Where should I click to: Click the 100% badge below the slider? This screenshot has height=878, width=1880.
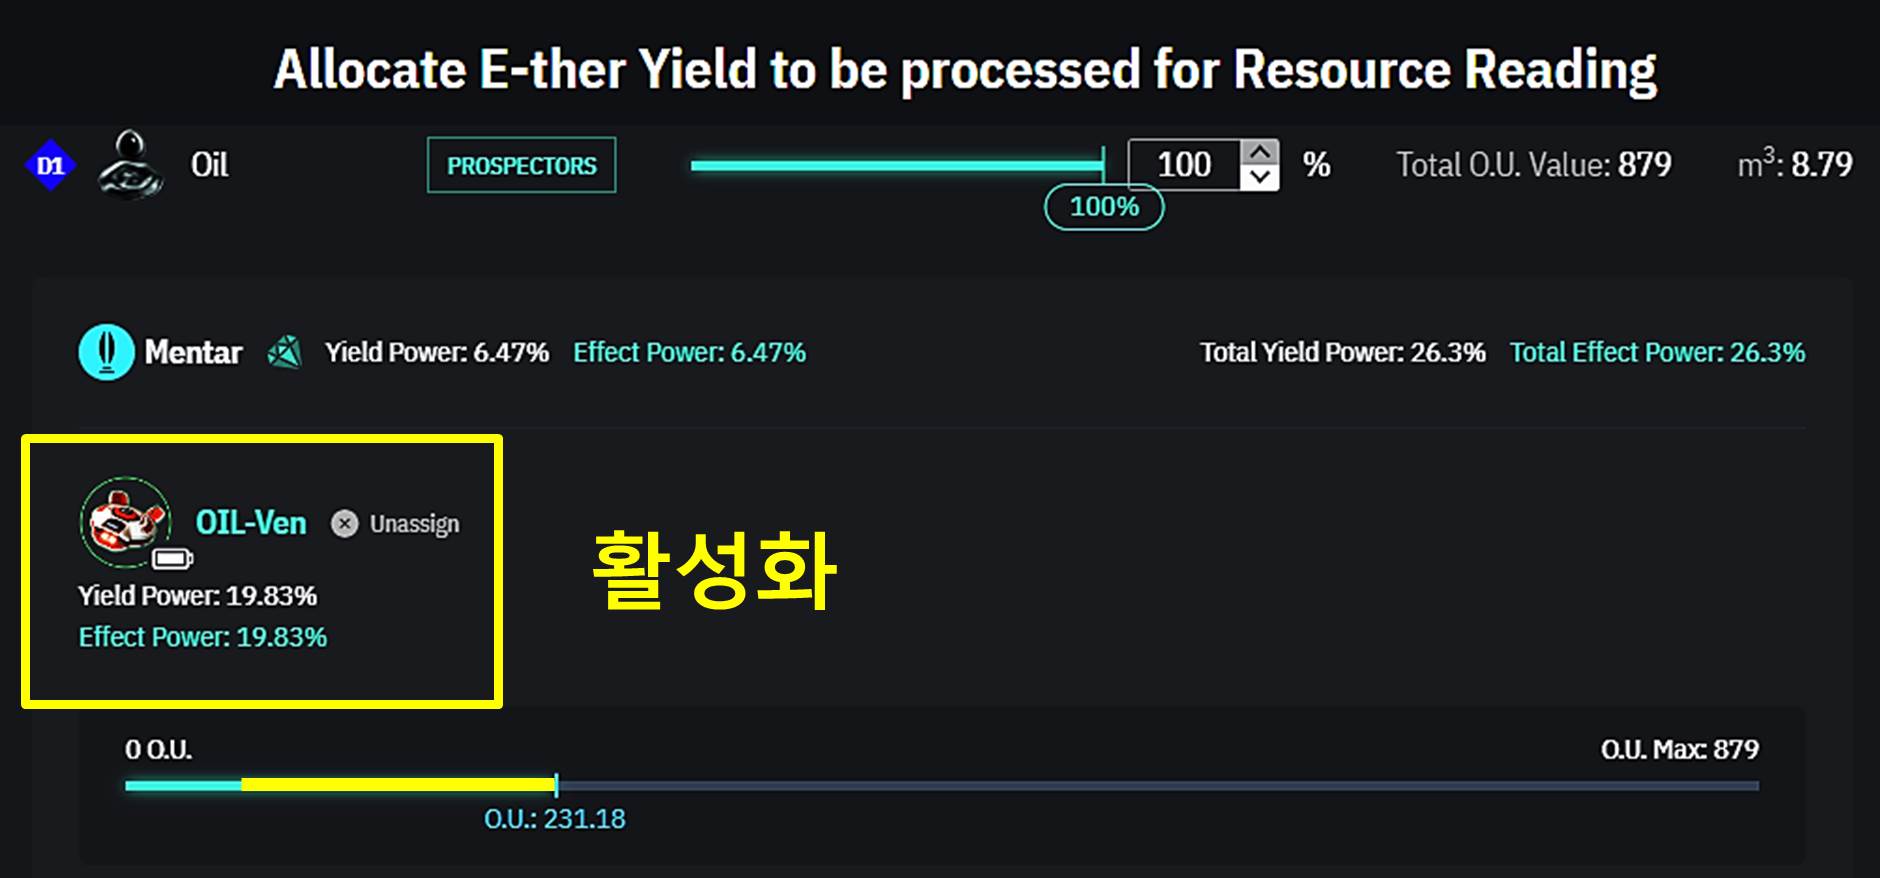tap(1104, 207)
